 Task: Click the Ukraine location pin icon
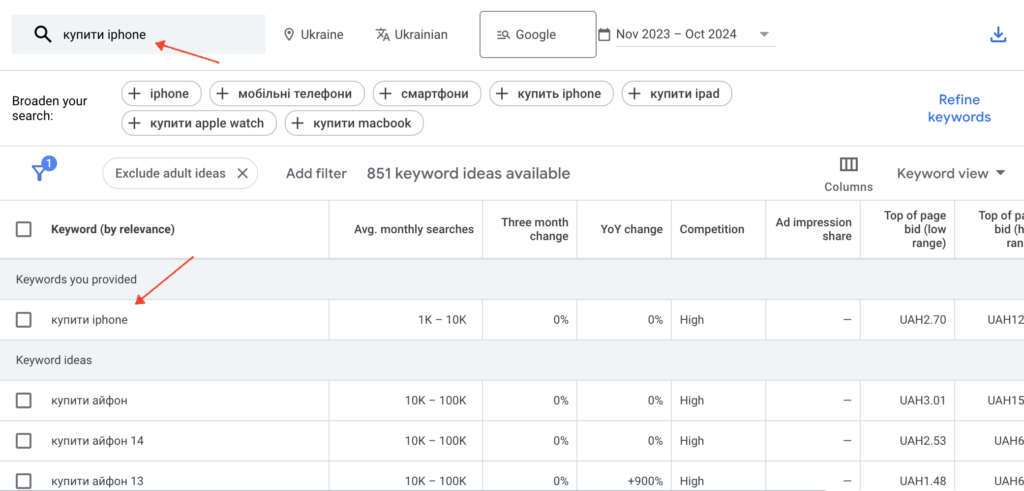290,35
